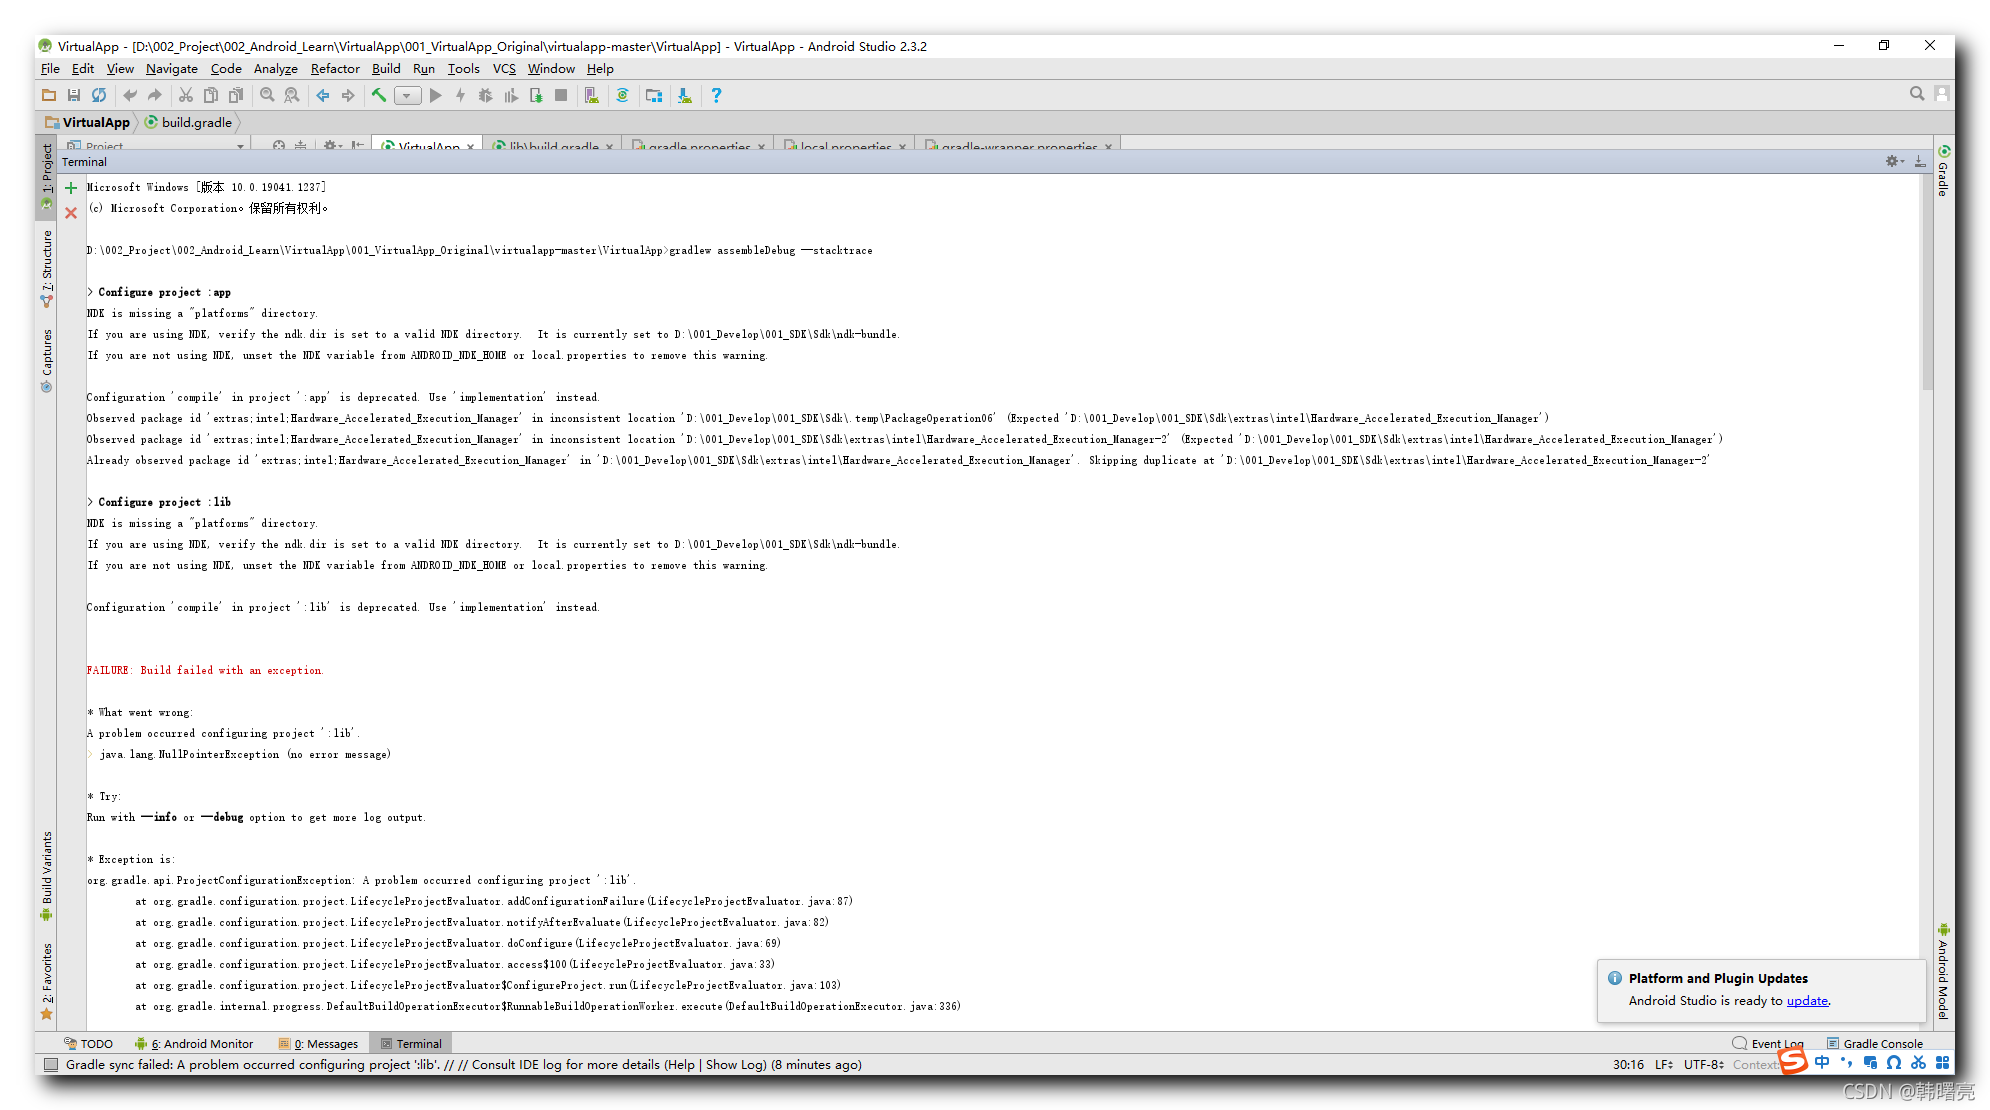Open the Gradle right side panel
This screenshot has width=1990, height=1110.
coord(1943,170)
